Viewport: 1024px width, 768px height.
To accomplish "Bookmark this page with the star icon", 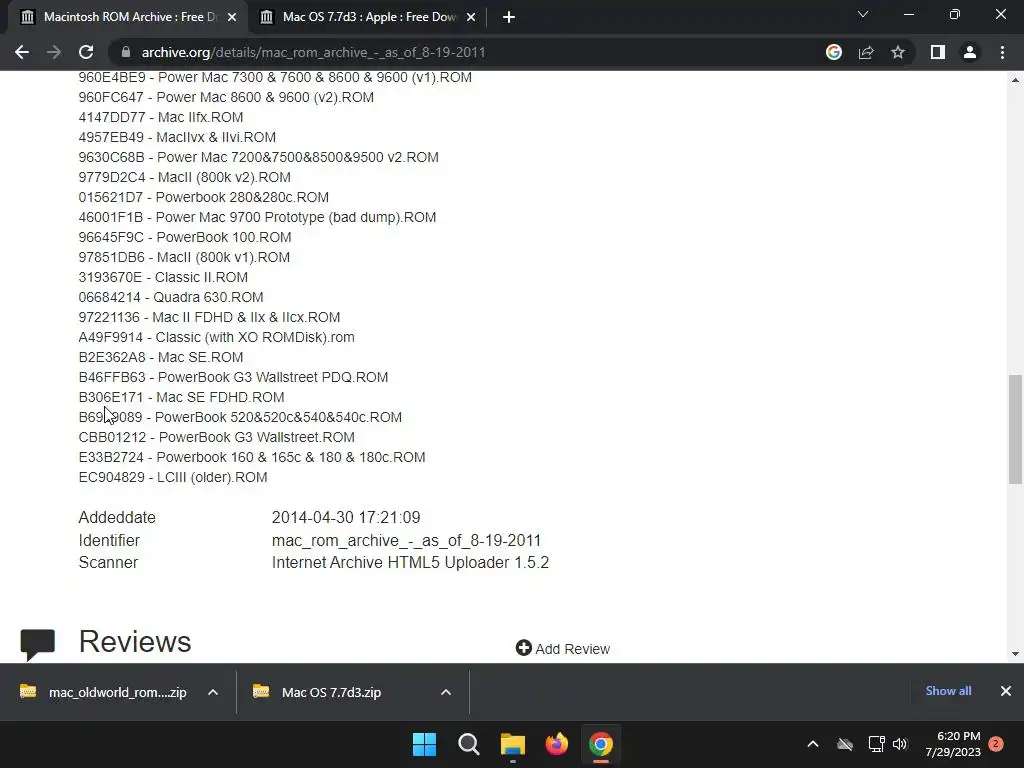I will coord(898,52).
